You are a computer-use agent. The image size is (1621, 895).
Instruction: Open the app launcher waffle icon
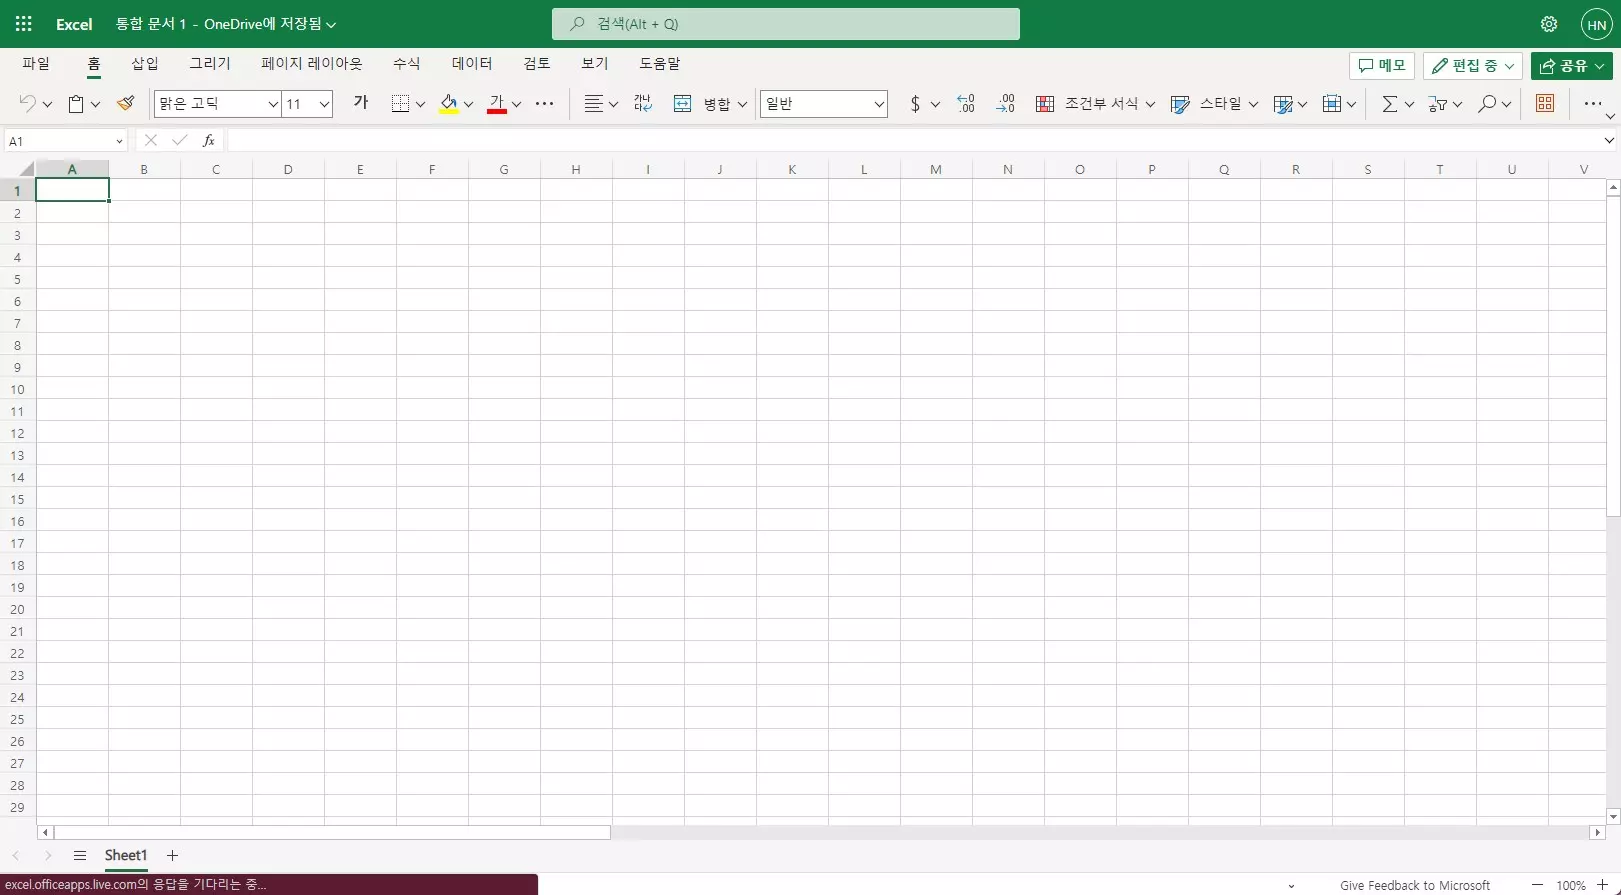pyautogui.click(x=23, y=24)
